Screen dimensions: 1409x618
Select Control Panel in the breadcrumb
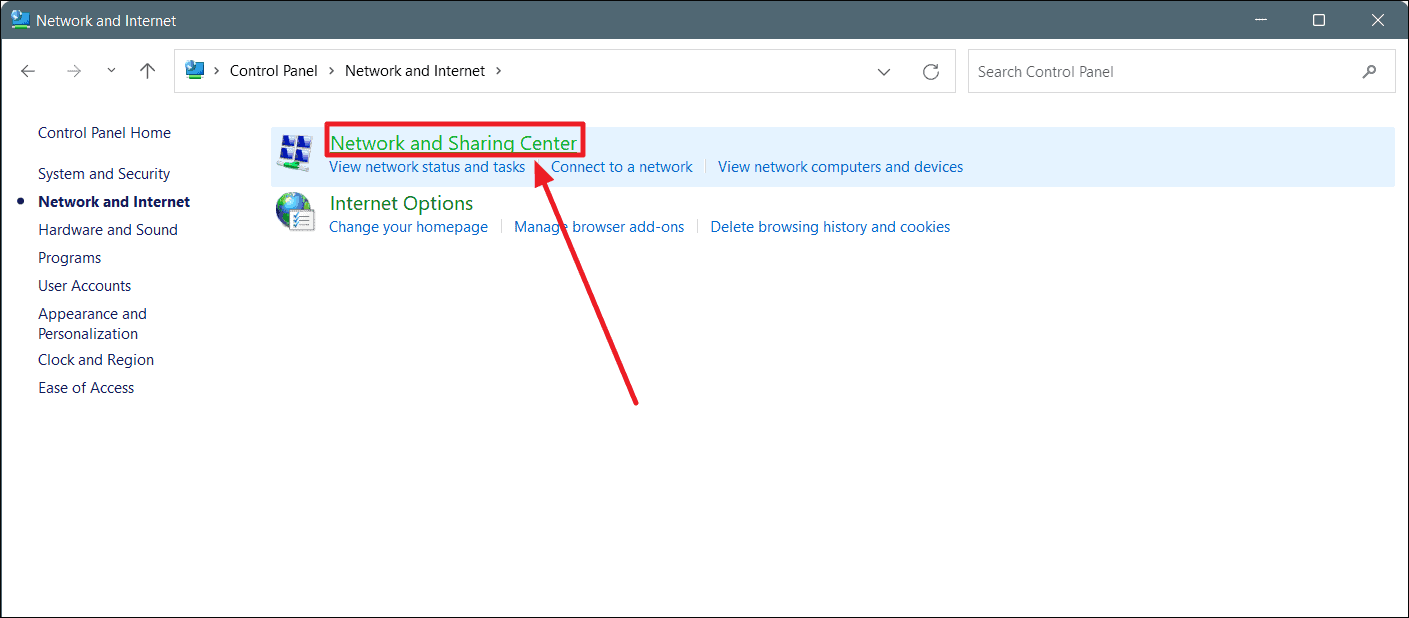(273, 71)
